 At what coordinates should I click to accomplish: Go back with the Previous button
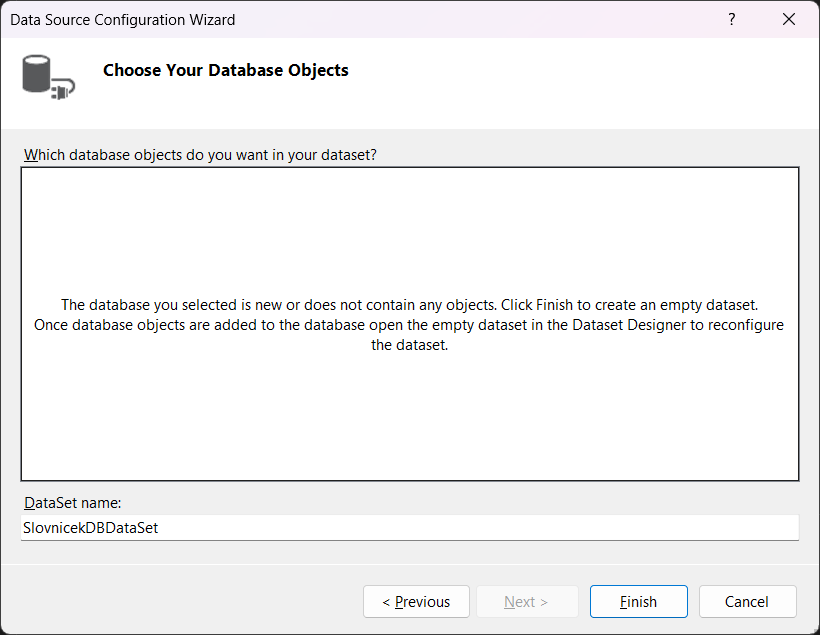[416, 601]
